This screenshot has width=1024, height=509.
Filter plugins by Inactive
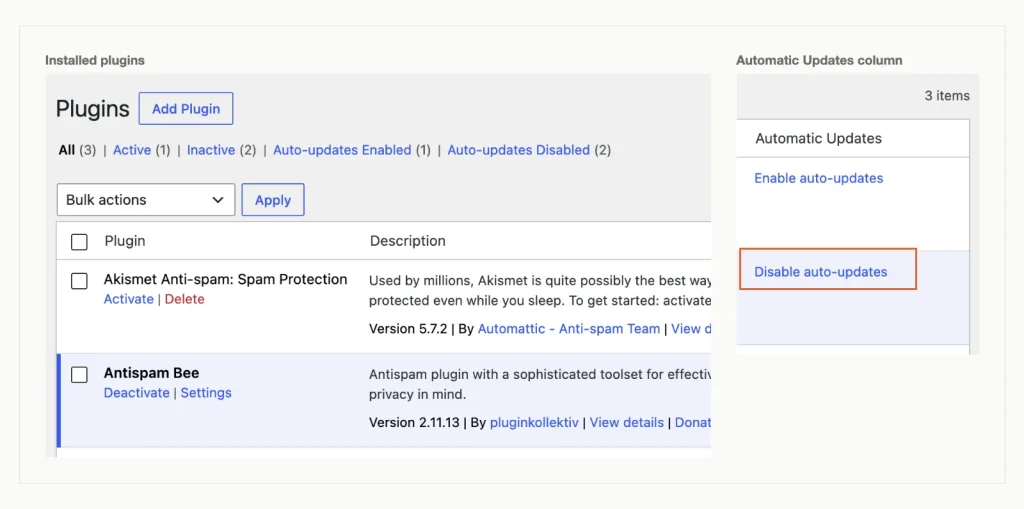211,150
